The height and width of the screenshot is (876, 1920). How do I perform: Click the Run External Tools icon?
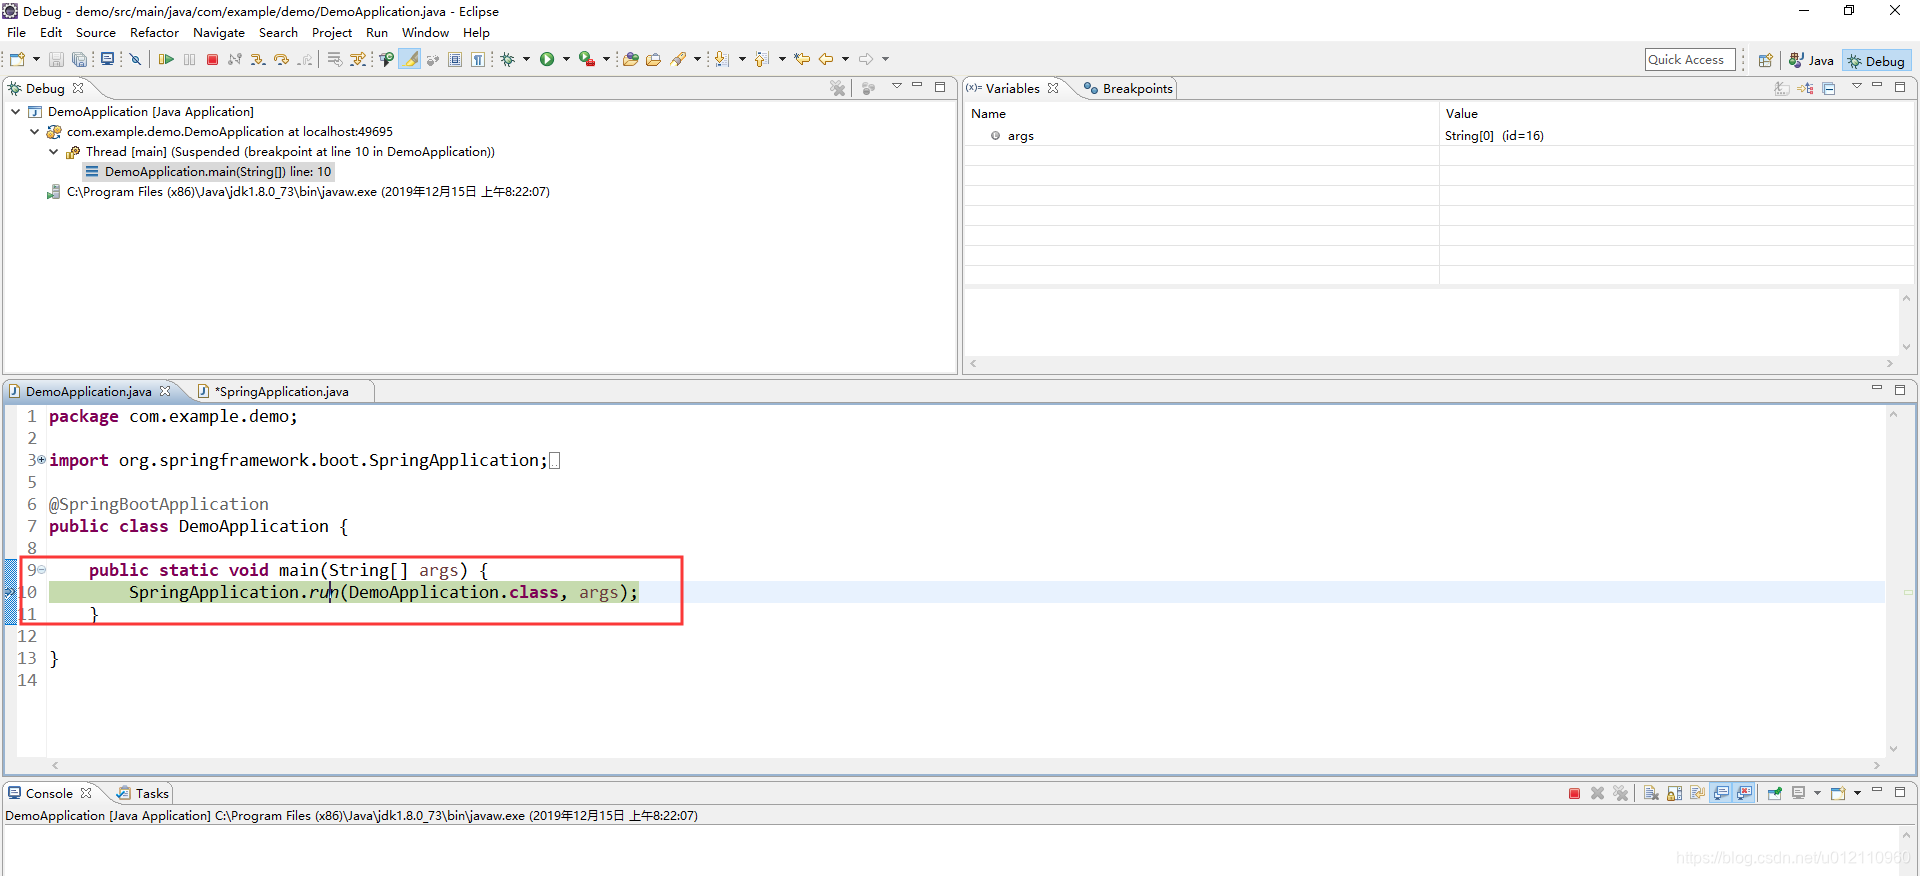587,59
